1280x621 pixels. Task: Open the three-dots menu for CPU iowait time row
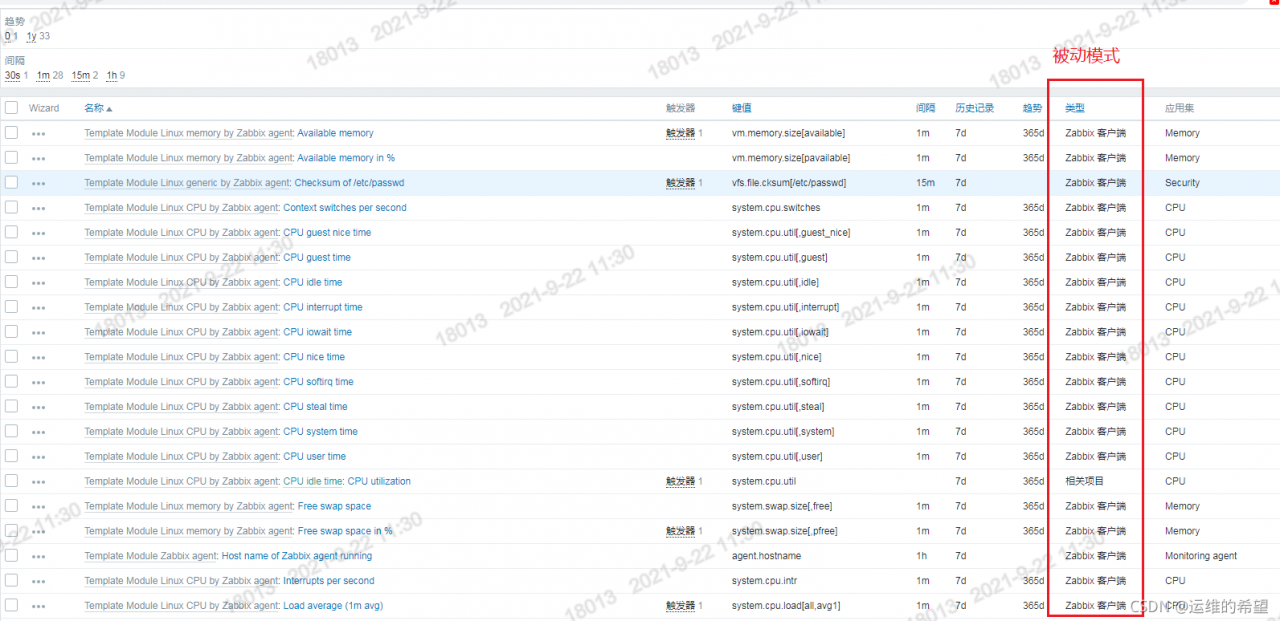tap(38, 332)
